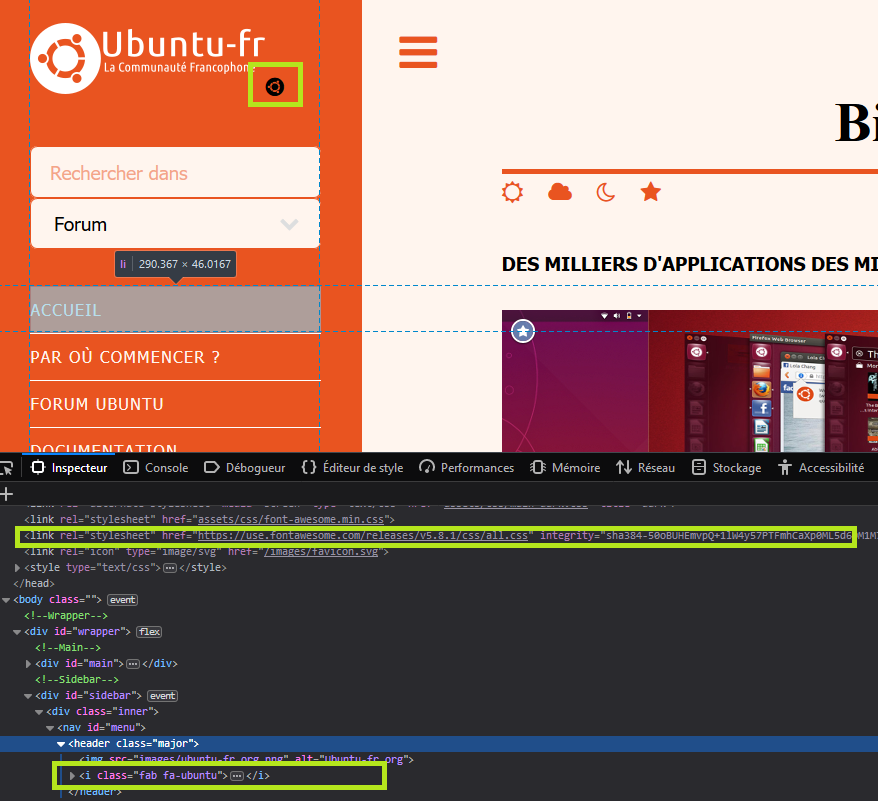Click the ellipsis badge in the fa-ubuntu node
This screenshot has height=801, width=878.
(x=237, y=776)
